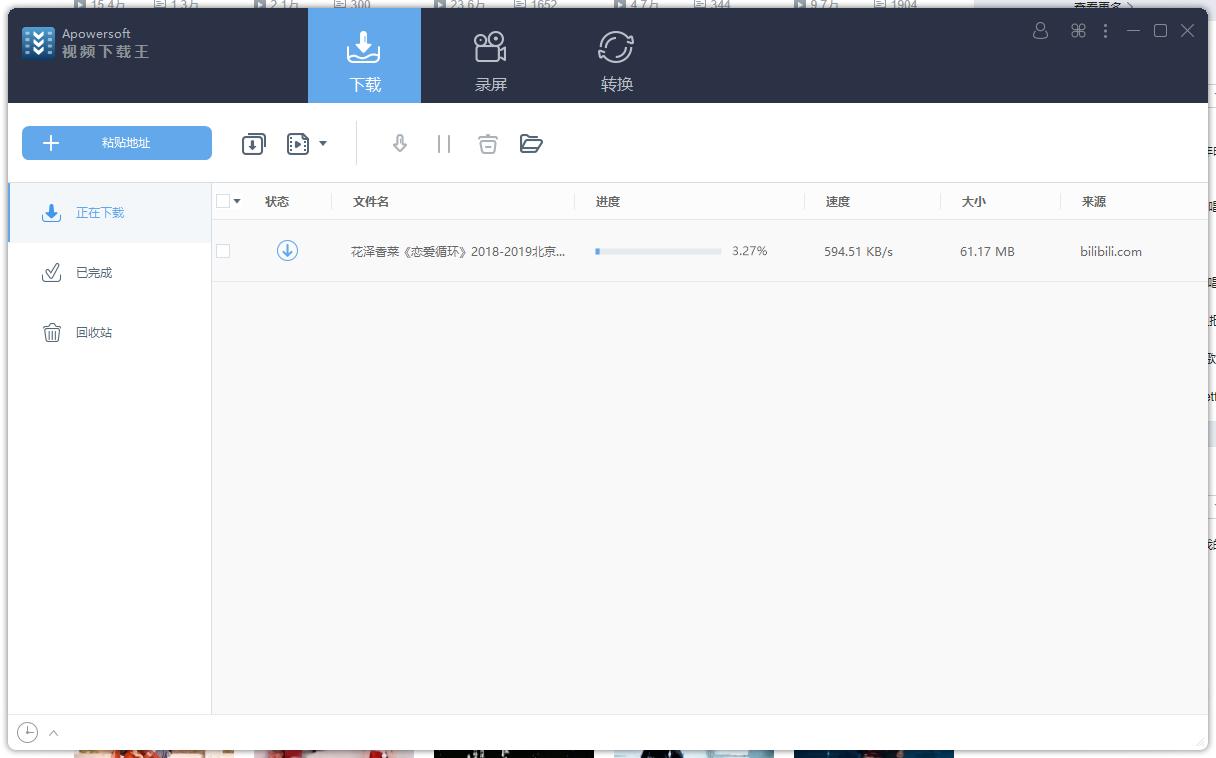
Task: Open the dropdown beside the video detection icon
Action: point(323,143)
